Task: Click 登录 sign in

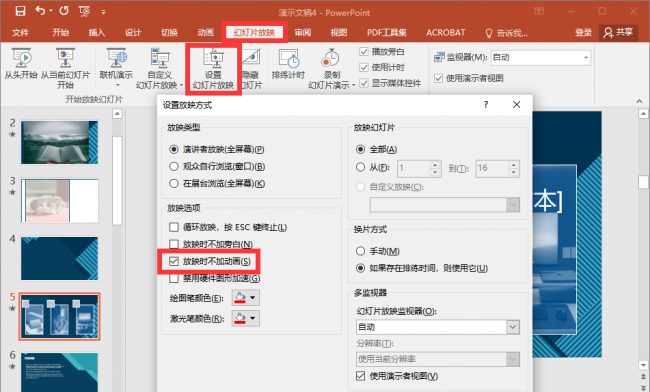Action: [x=583, y=33]
